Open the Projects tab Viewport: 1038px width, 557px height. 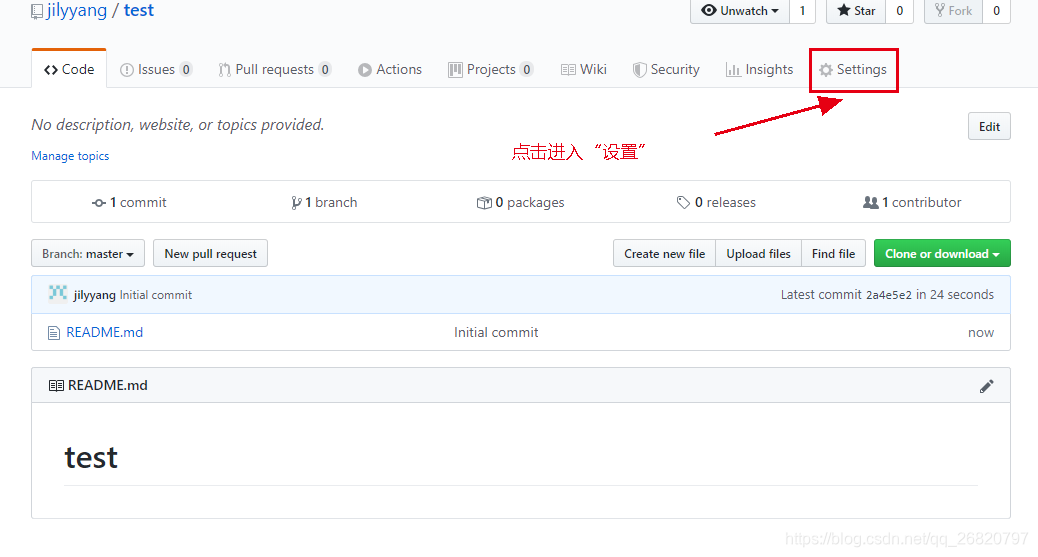coord(491,70)
